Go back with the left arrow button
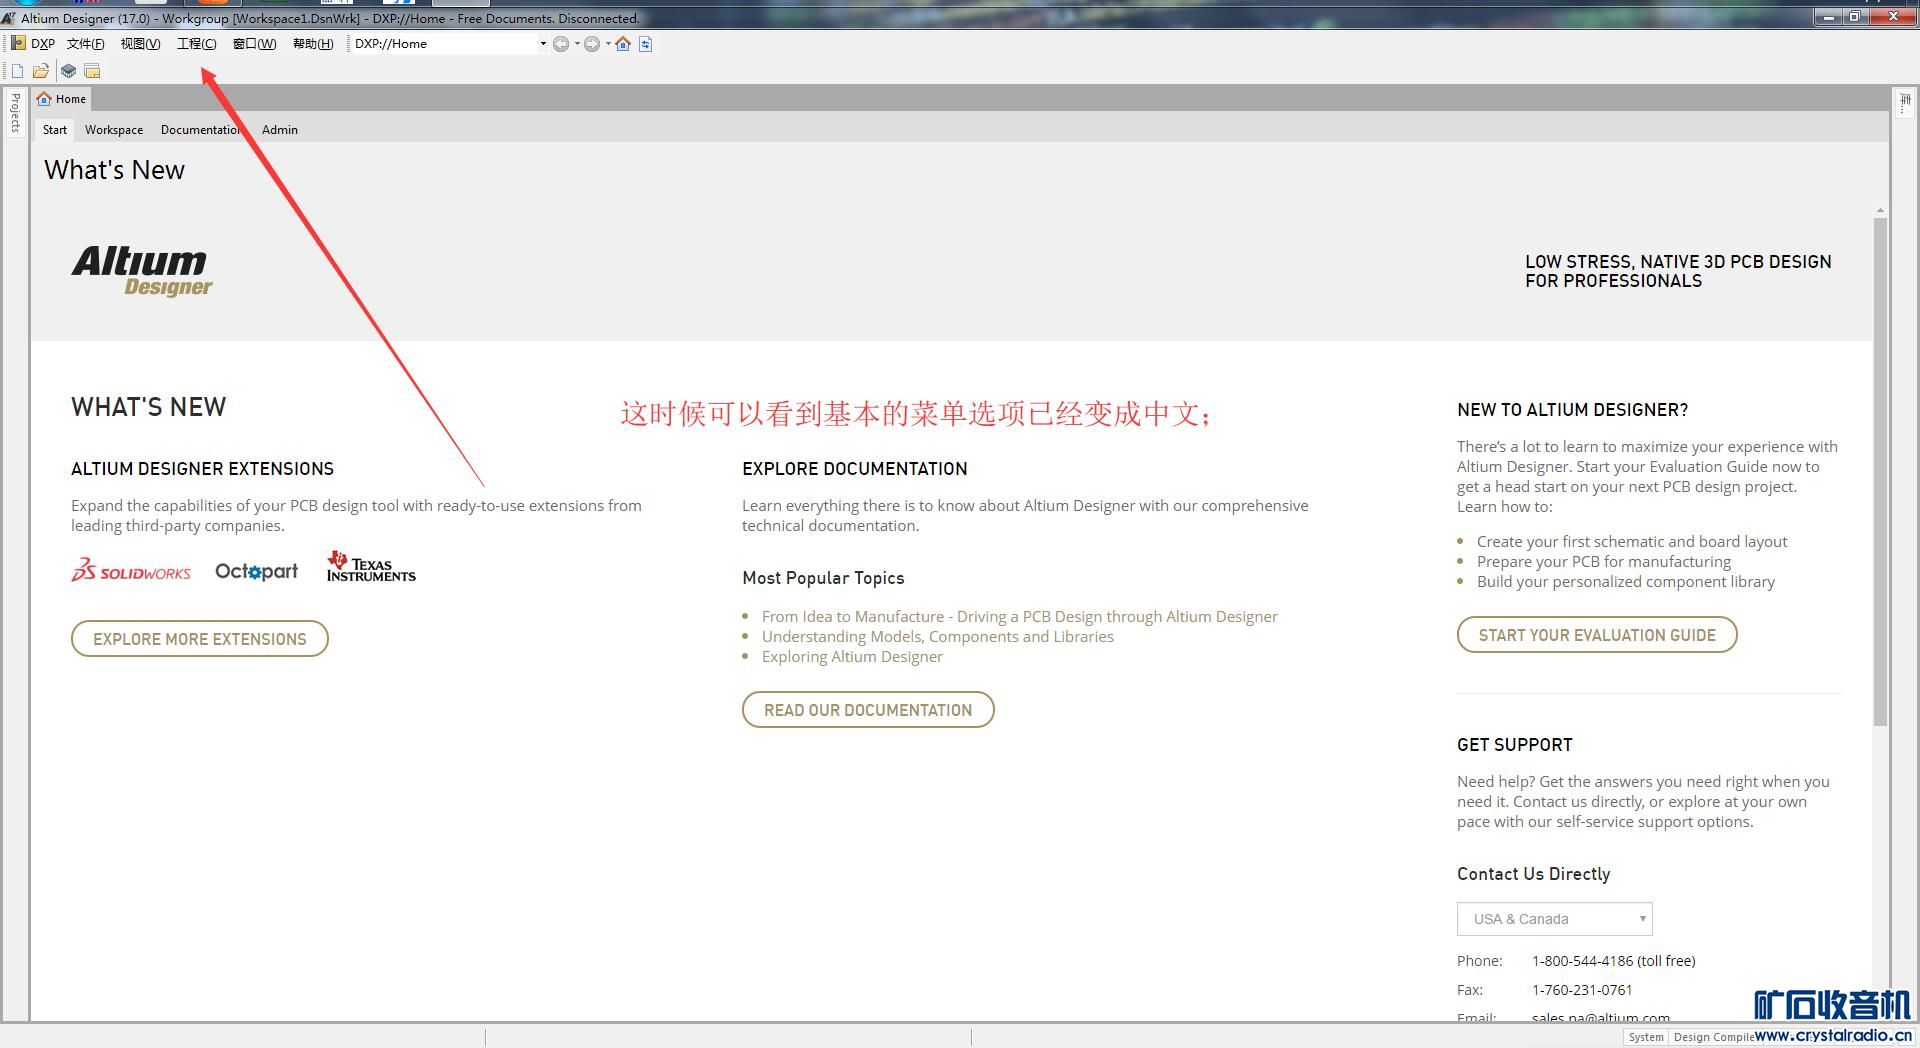Viewport: 1920px width, 1048px height. click(561, 44)
